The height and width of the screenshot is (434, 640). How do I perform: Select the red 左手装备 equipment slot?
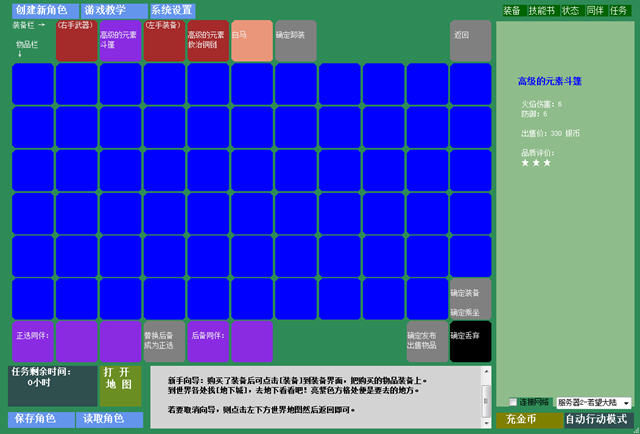tap(164, 41)
